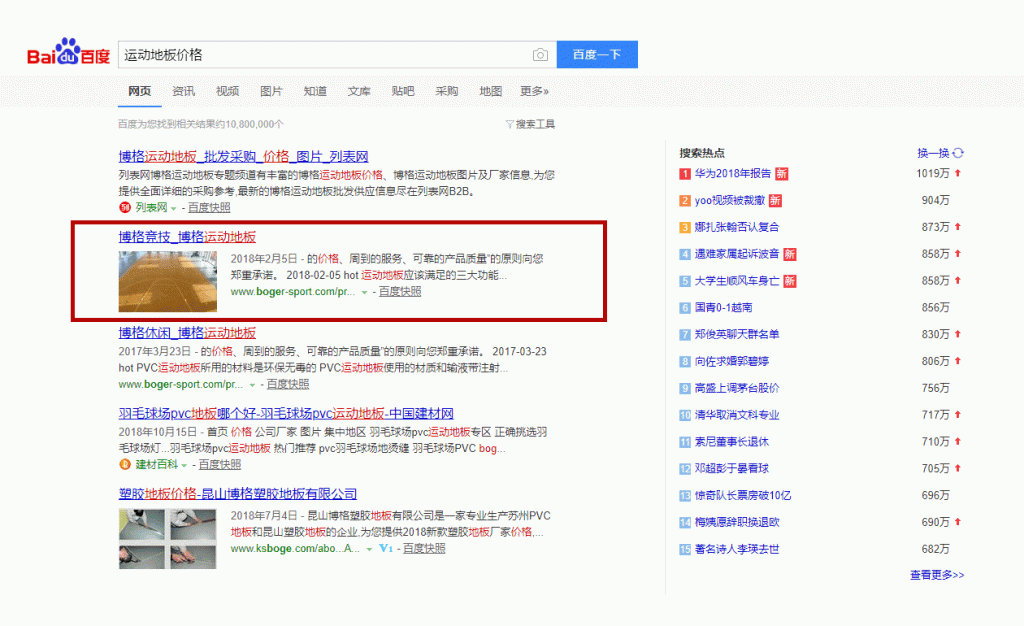Open hot search 梅姨愿辞职换退欧
Image resolution: width=1024 pixels, height=626 pixels.
point(737,522)
